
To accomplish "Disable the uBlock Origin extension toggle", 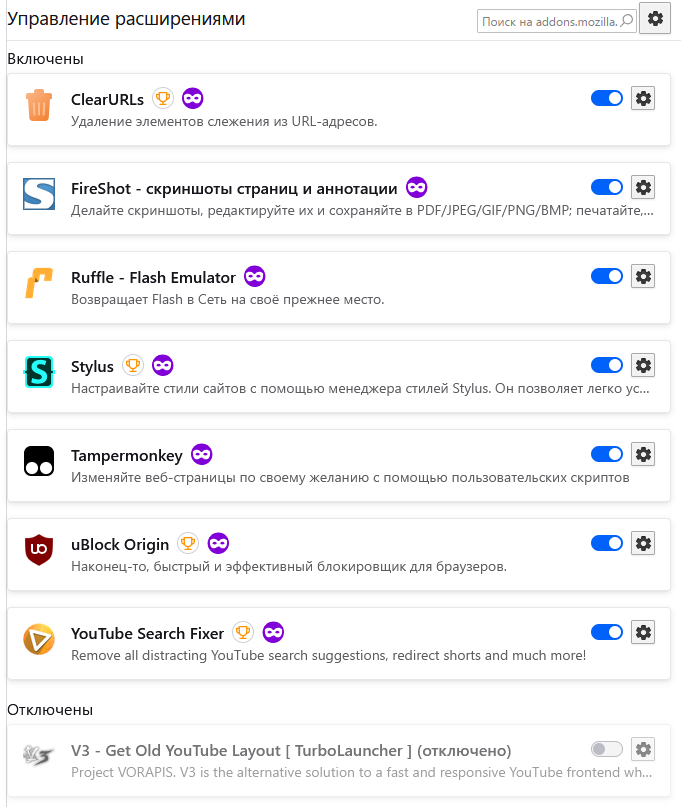I will pyautogui.click(x=607, y=543).
